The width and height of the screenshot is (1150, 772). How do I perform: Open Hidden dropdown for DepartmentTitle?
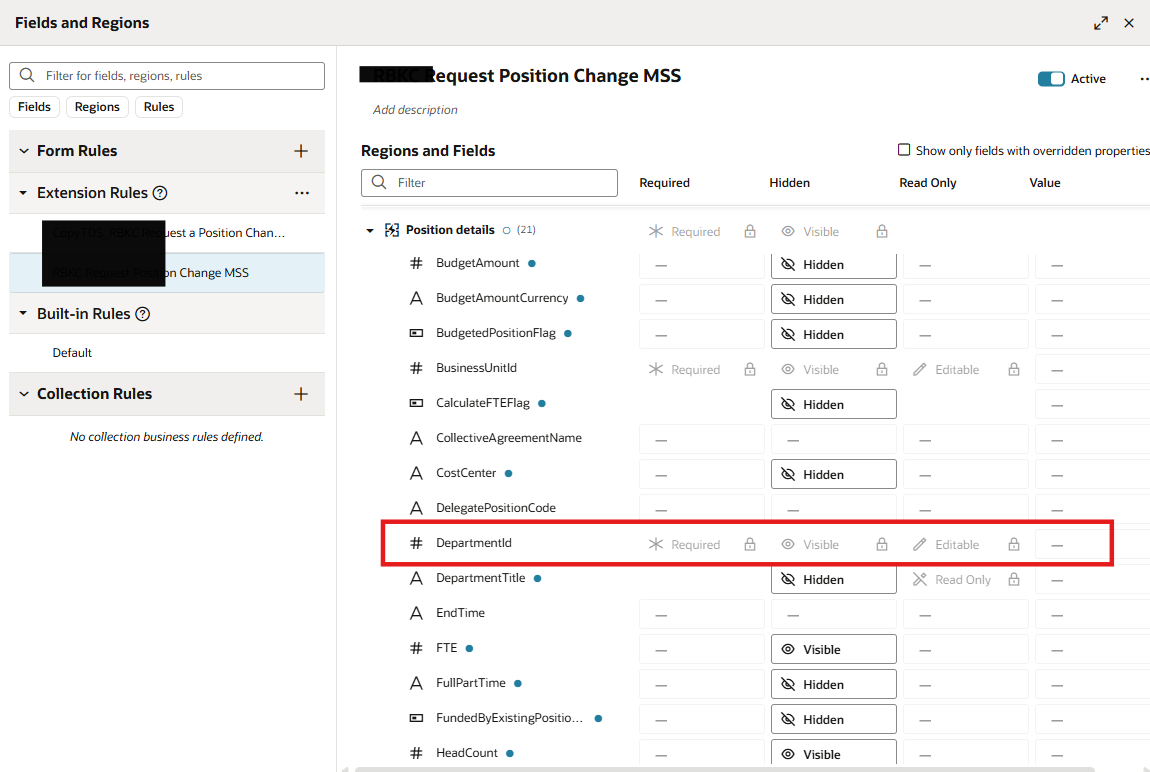tap(833, 579)
